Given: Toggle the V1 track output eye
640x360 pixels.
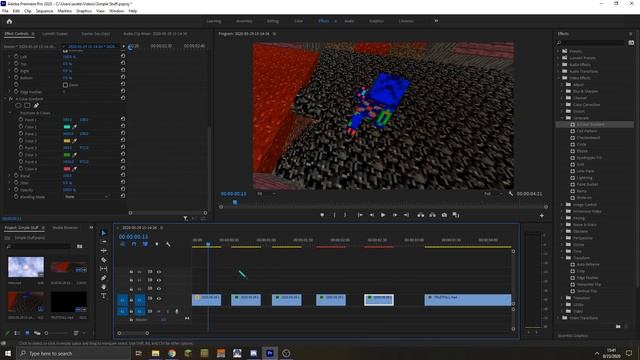Looking at the screenshot, I should (x=159, y=298).
